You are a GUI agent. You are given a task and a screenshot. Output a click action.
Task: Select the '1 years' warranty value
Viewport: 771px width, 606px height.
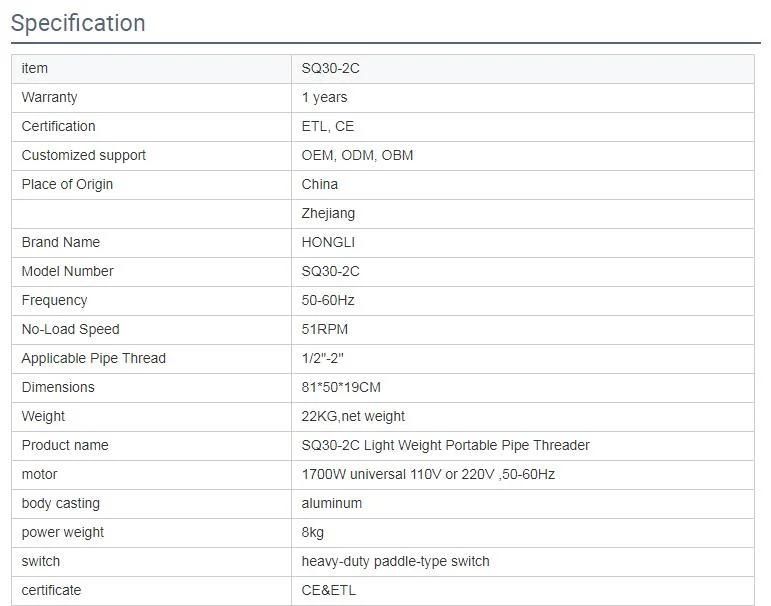[325, 97]
